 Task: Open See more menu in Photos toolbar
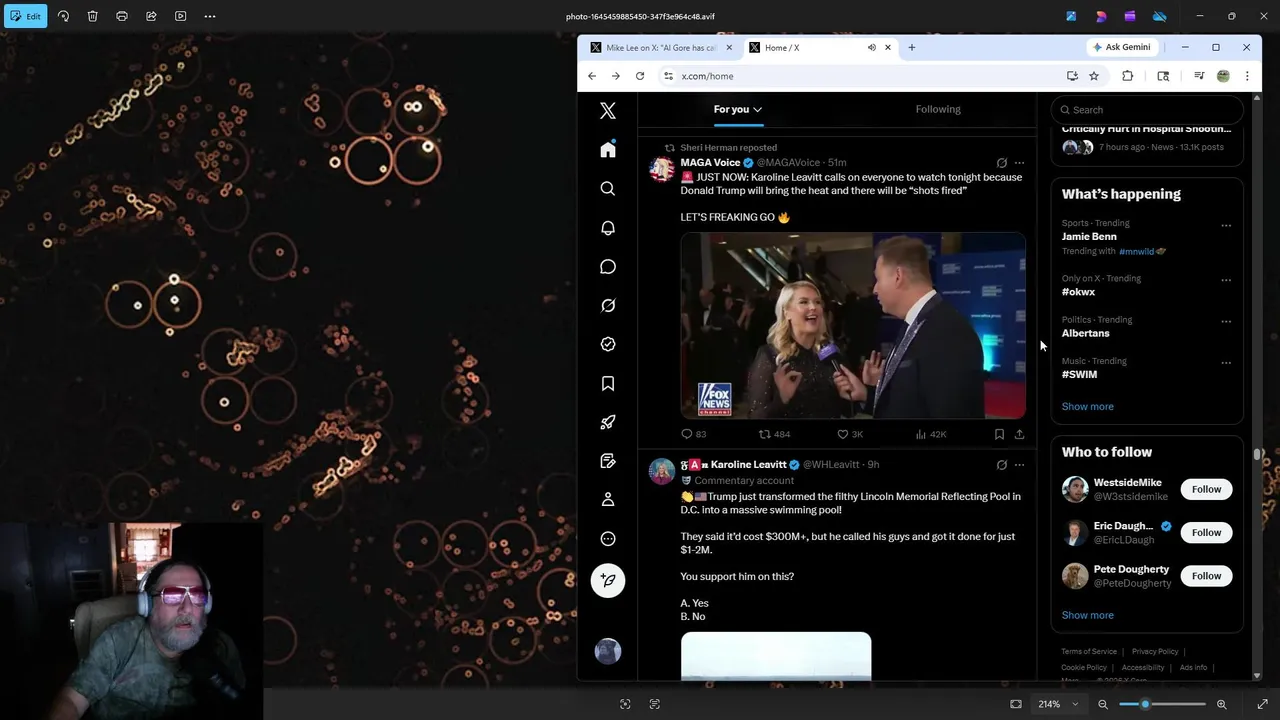pyautogui.click(x=210, y=16)
